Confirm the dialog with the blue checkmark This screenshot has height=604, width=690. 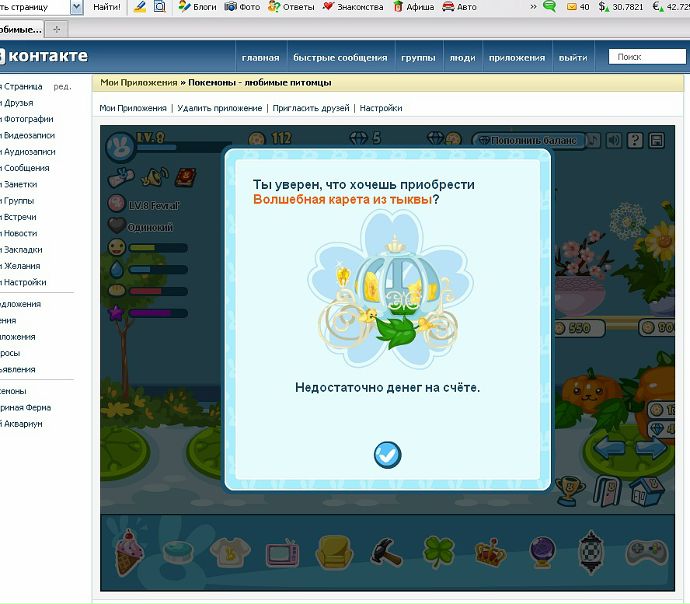coord(387,455)
